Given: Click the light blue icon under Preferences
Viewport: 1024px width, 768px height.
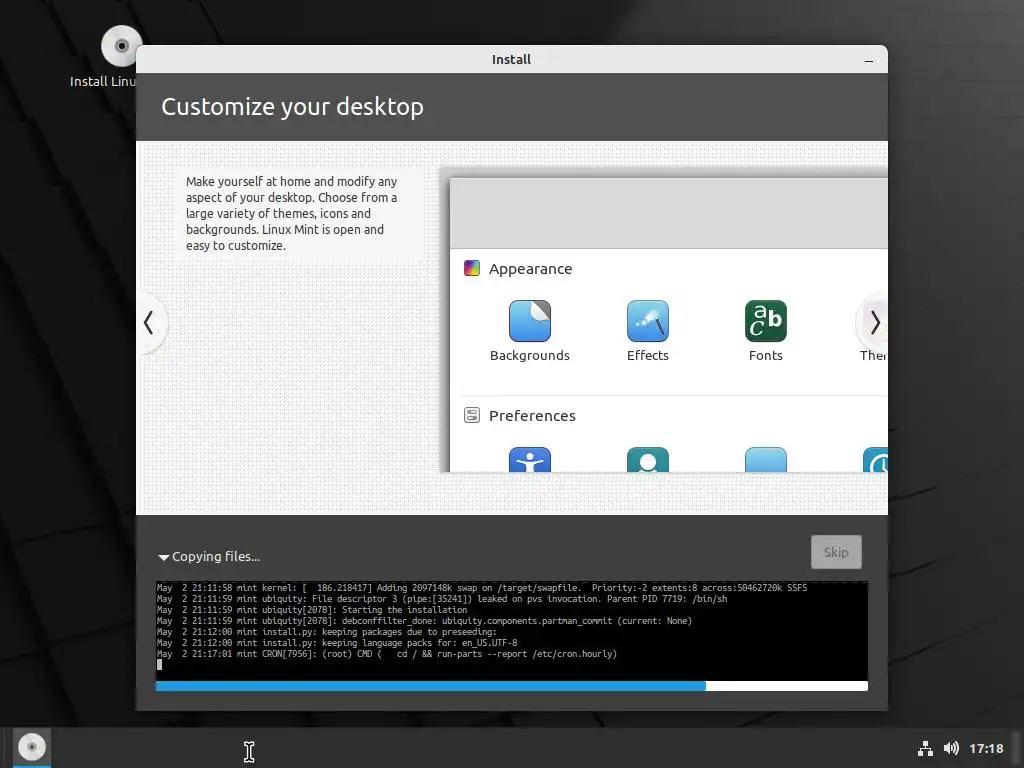Looking at the screenshot, I should click(x=765, y=460).
